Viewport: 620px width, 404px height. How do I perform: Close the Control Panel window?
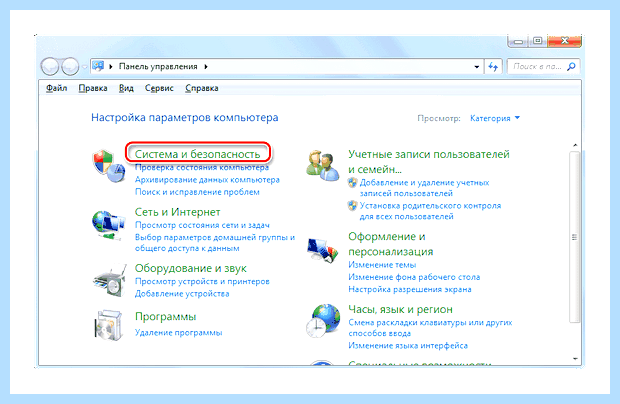565,41
